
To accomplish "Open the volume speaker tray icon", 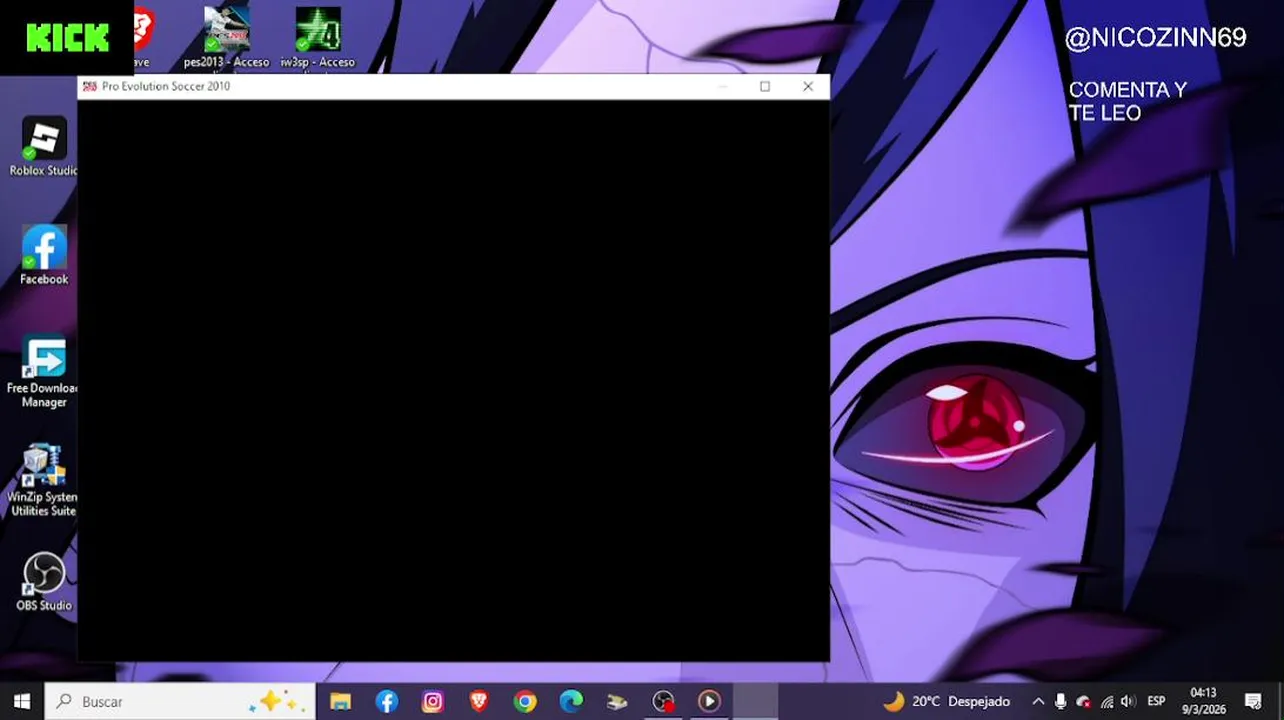I will tap(1128, 702).
